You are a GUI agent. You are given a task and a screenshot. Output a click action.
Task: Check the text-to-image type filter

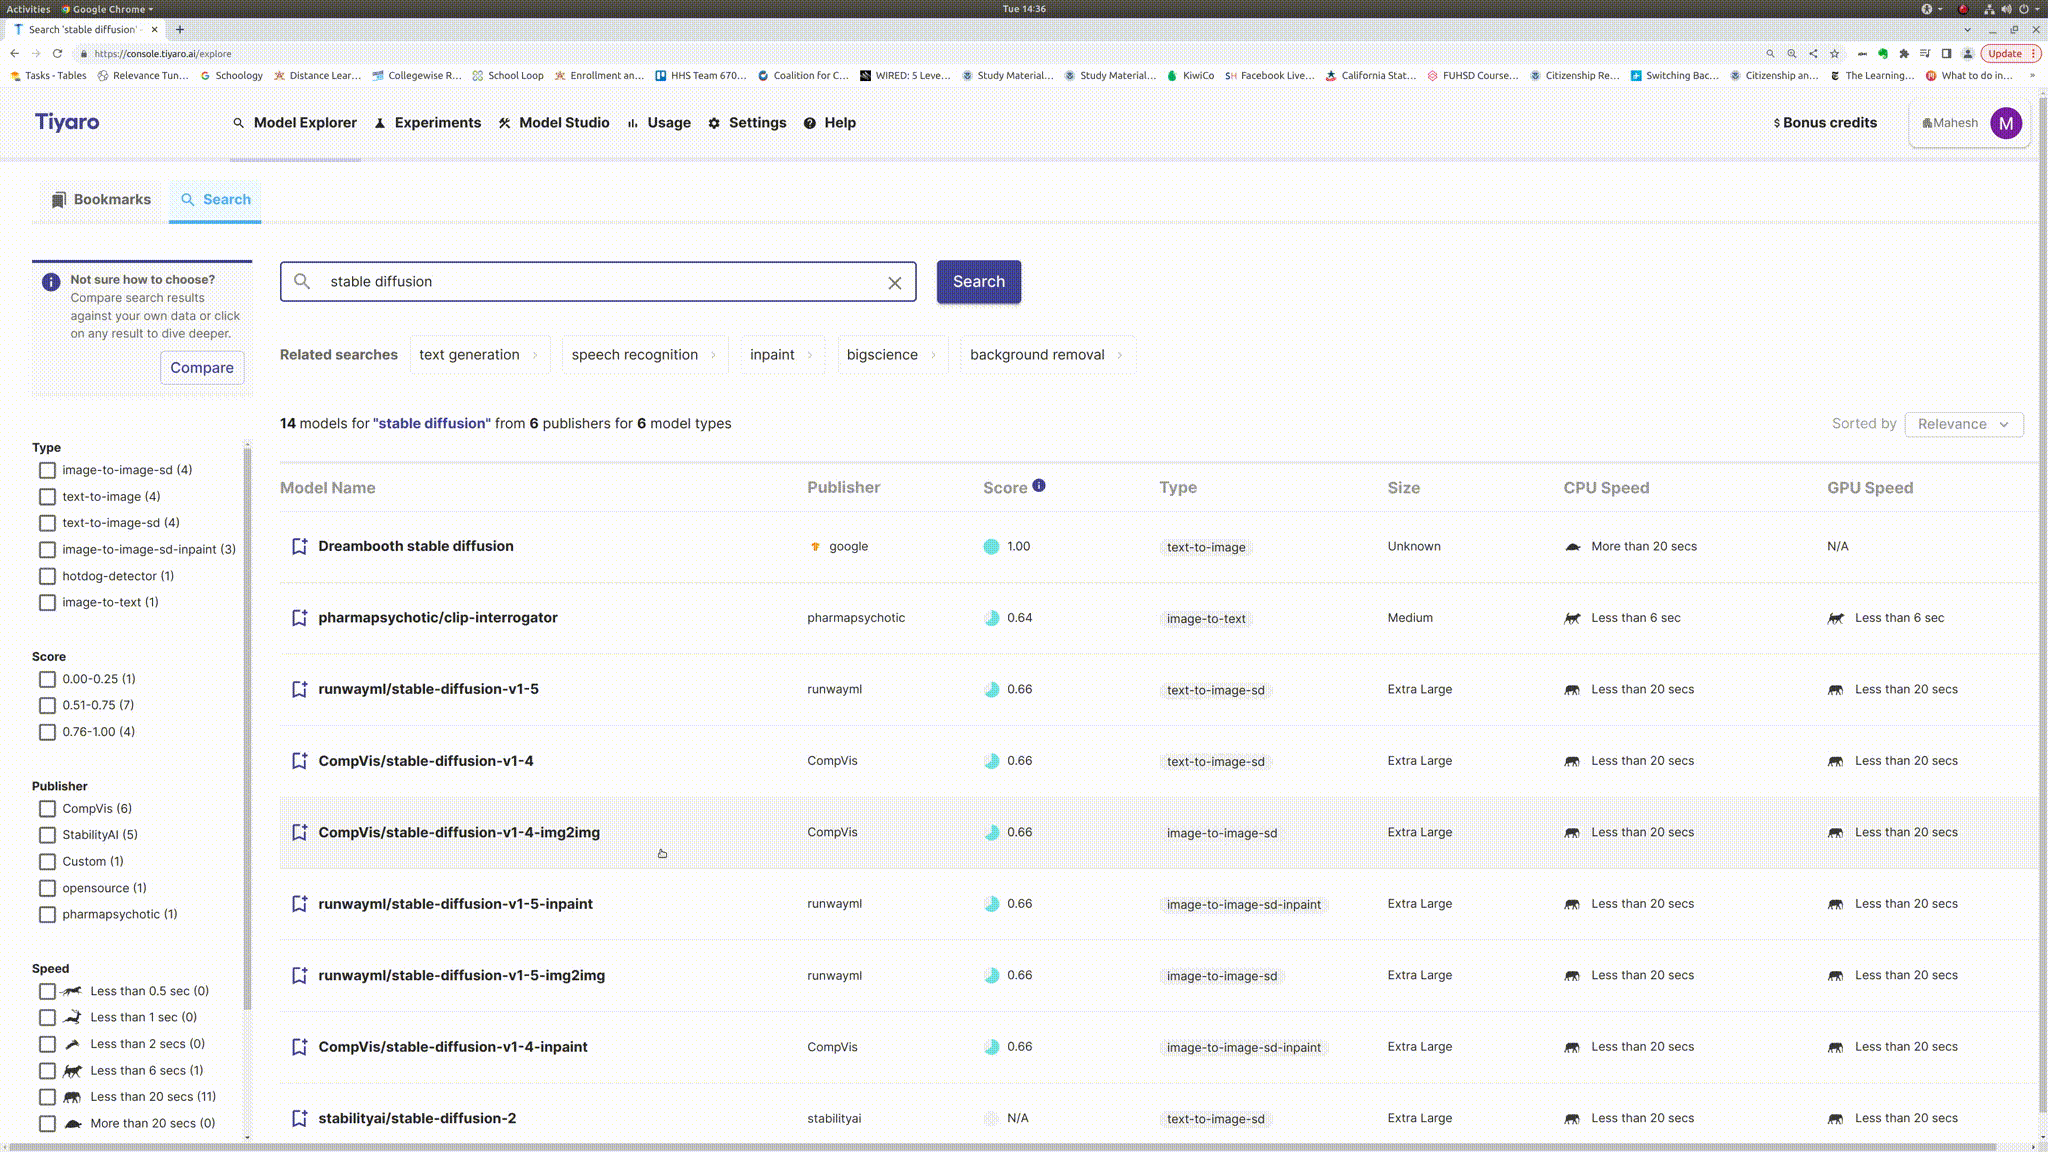[47, 497]
